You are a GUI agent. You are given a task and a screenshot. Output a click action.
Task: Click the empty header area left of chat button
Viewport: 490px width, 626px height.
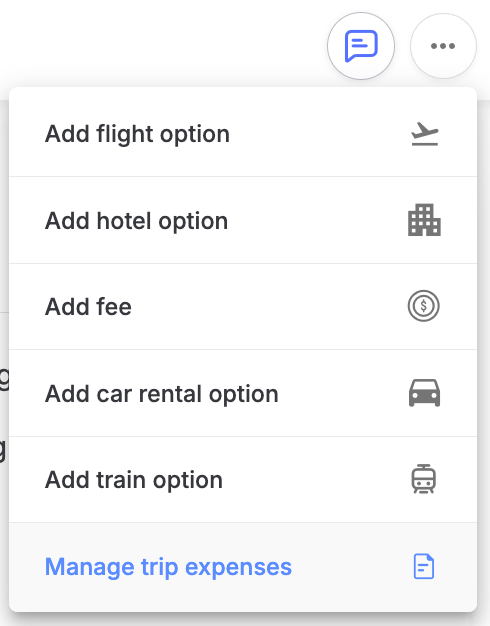pyautogui.click(x=160, y=44)
